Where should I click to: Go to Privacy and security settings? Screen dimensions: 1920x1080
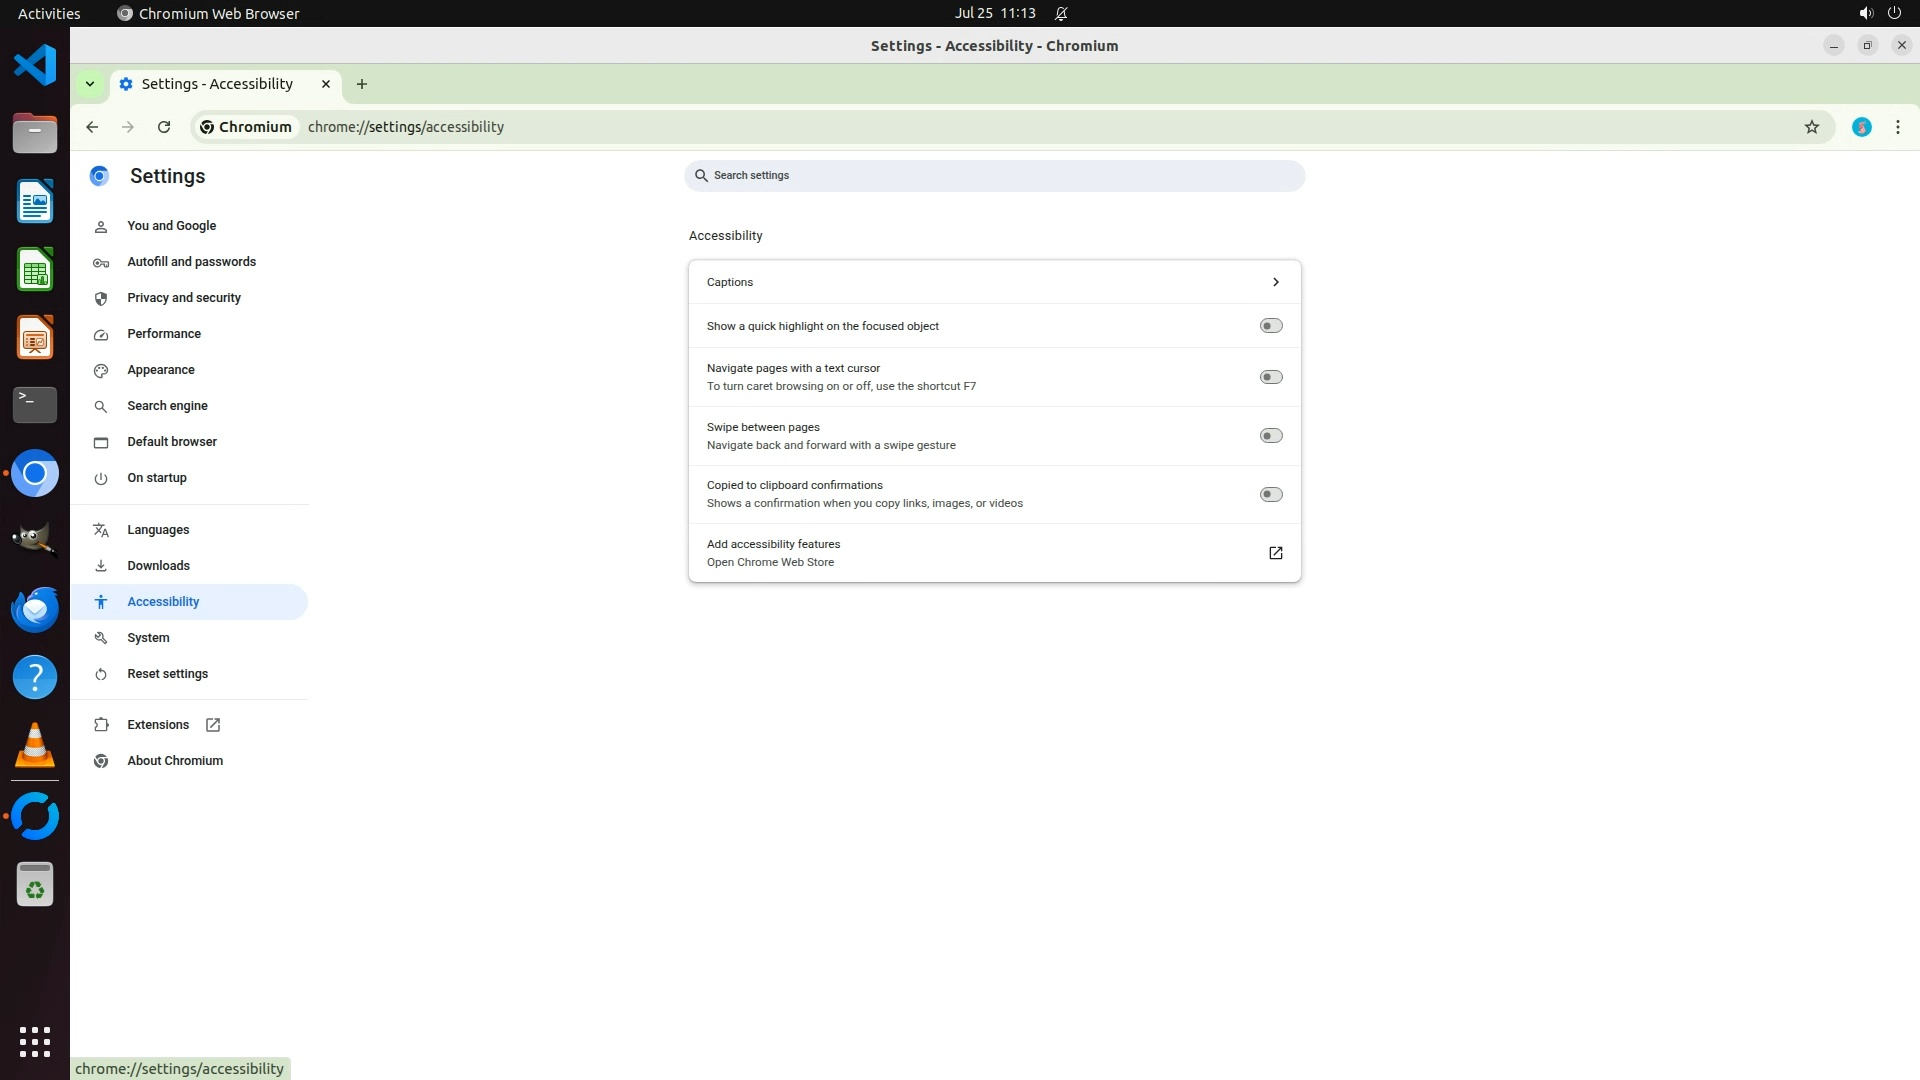(x=184, y=298)
